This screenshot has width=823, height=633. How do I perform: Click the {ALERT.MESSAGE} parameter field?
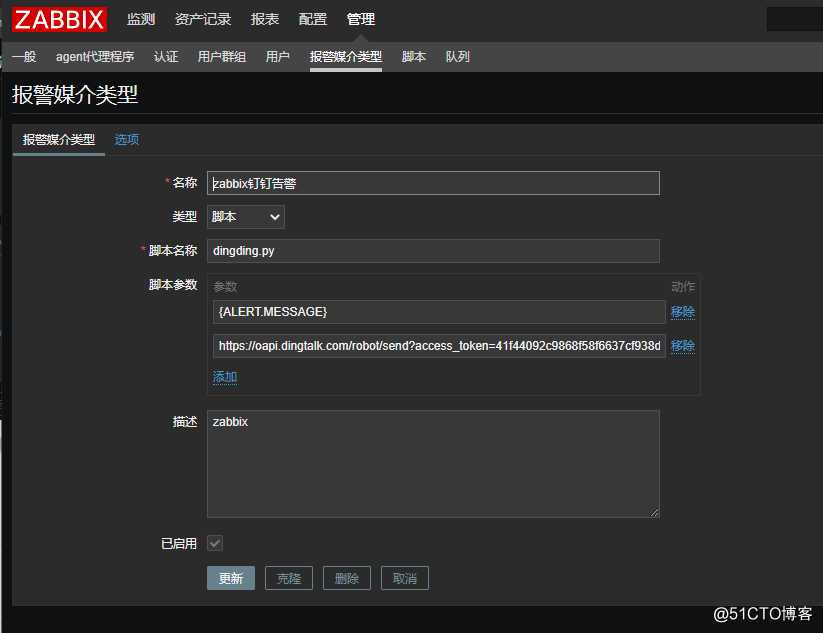439,312
